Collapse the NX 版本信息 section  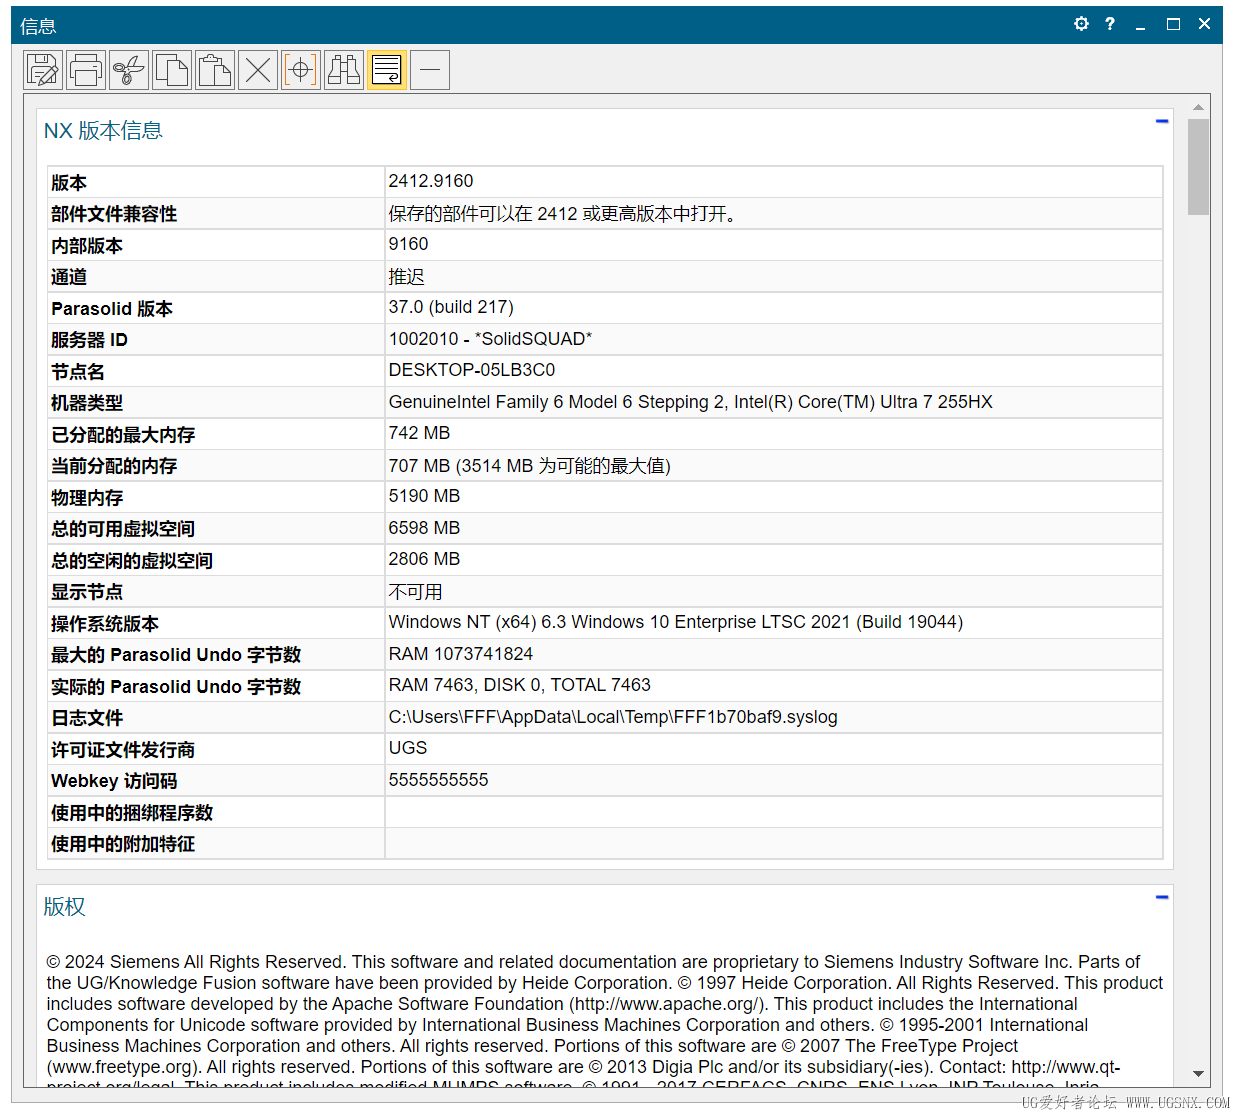point(1162,121)
